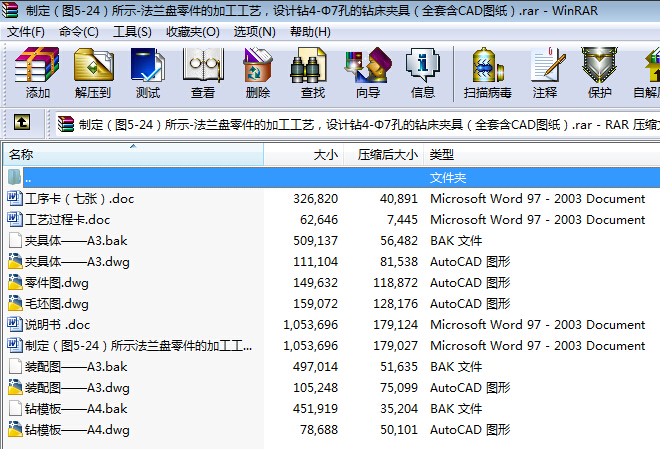
Task: Click the archive path address field
Action: coord(358,124)
